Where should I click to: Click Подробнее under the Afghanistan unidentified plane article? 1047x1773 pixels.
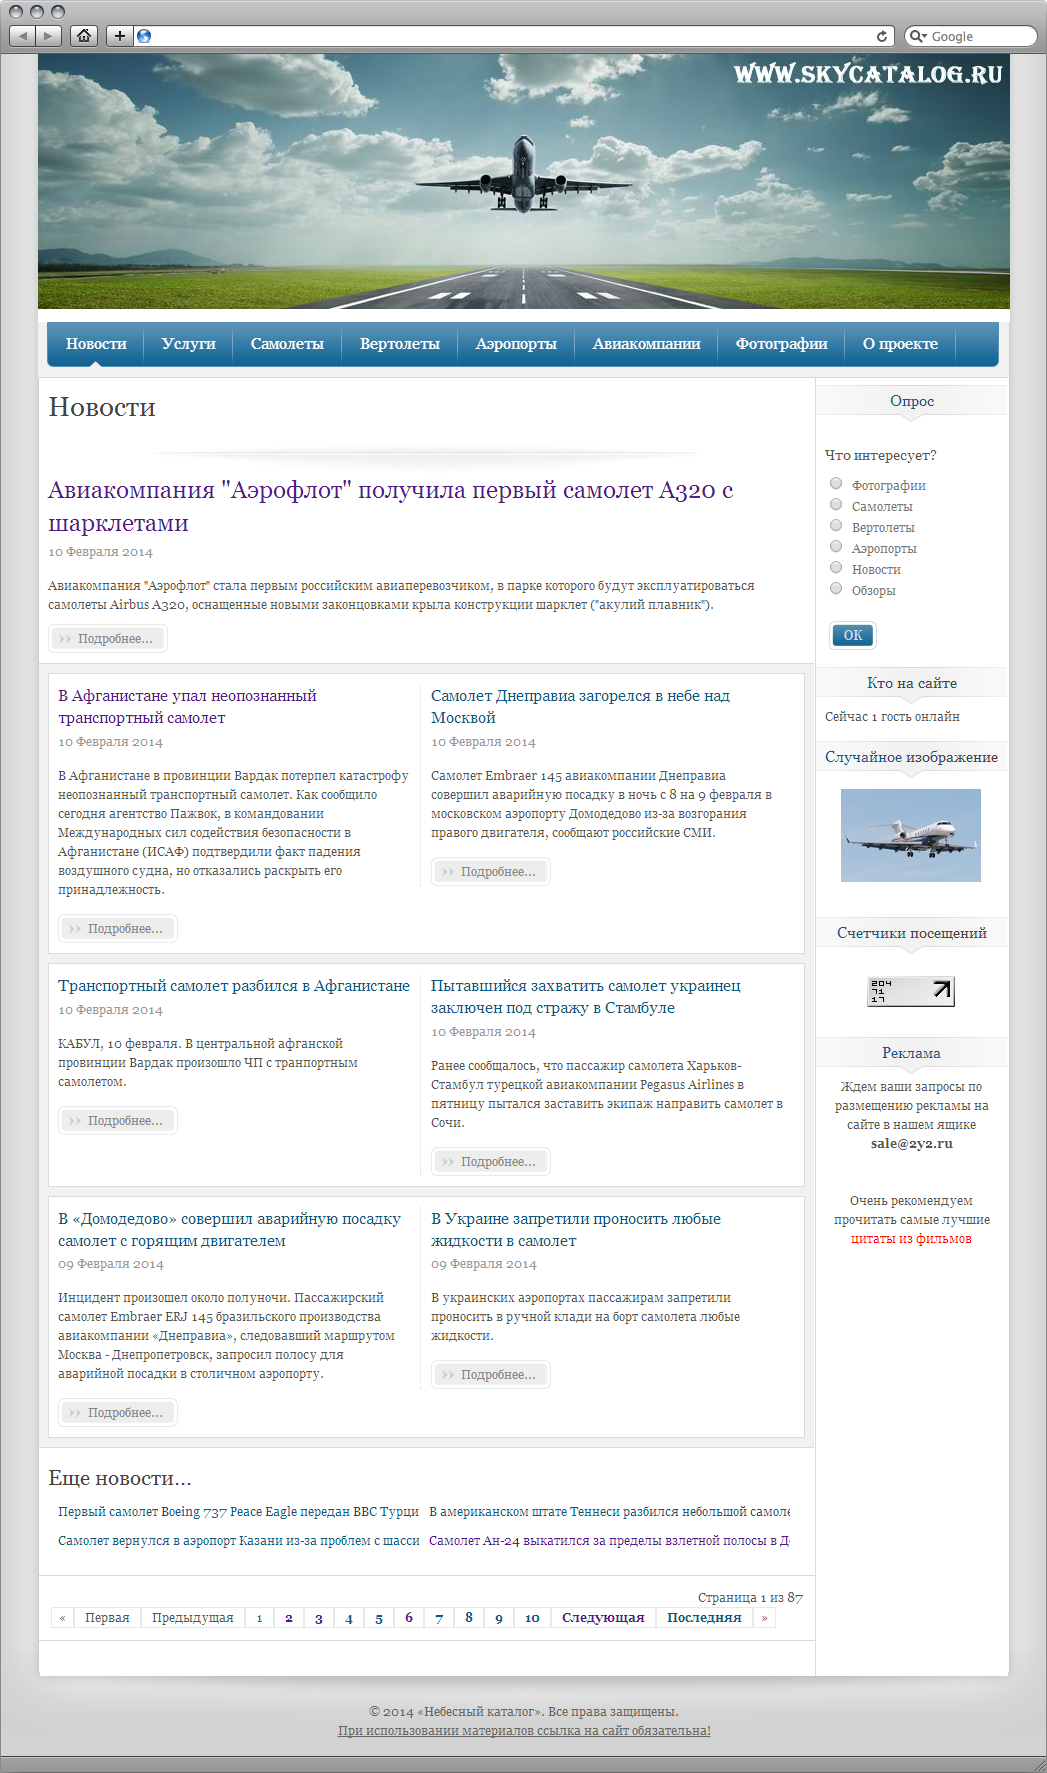pos(118,928)
